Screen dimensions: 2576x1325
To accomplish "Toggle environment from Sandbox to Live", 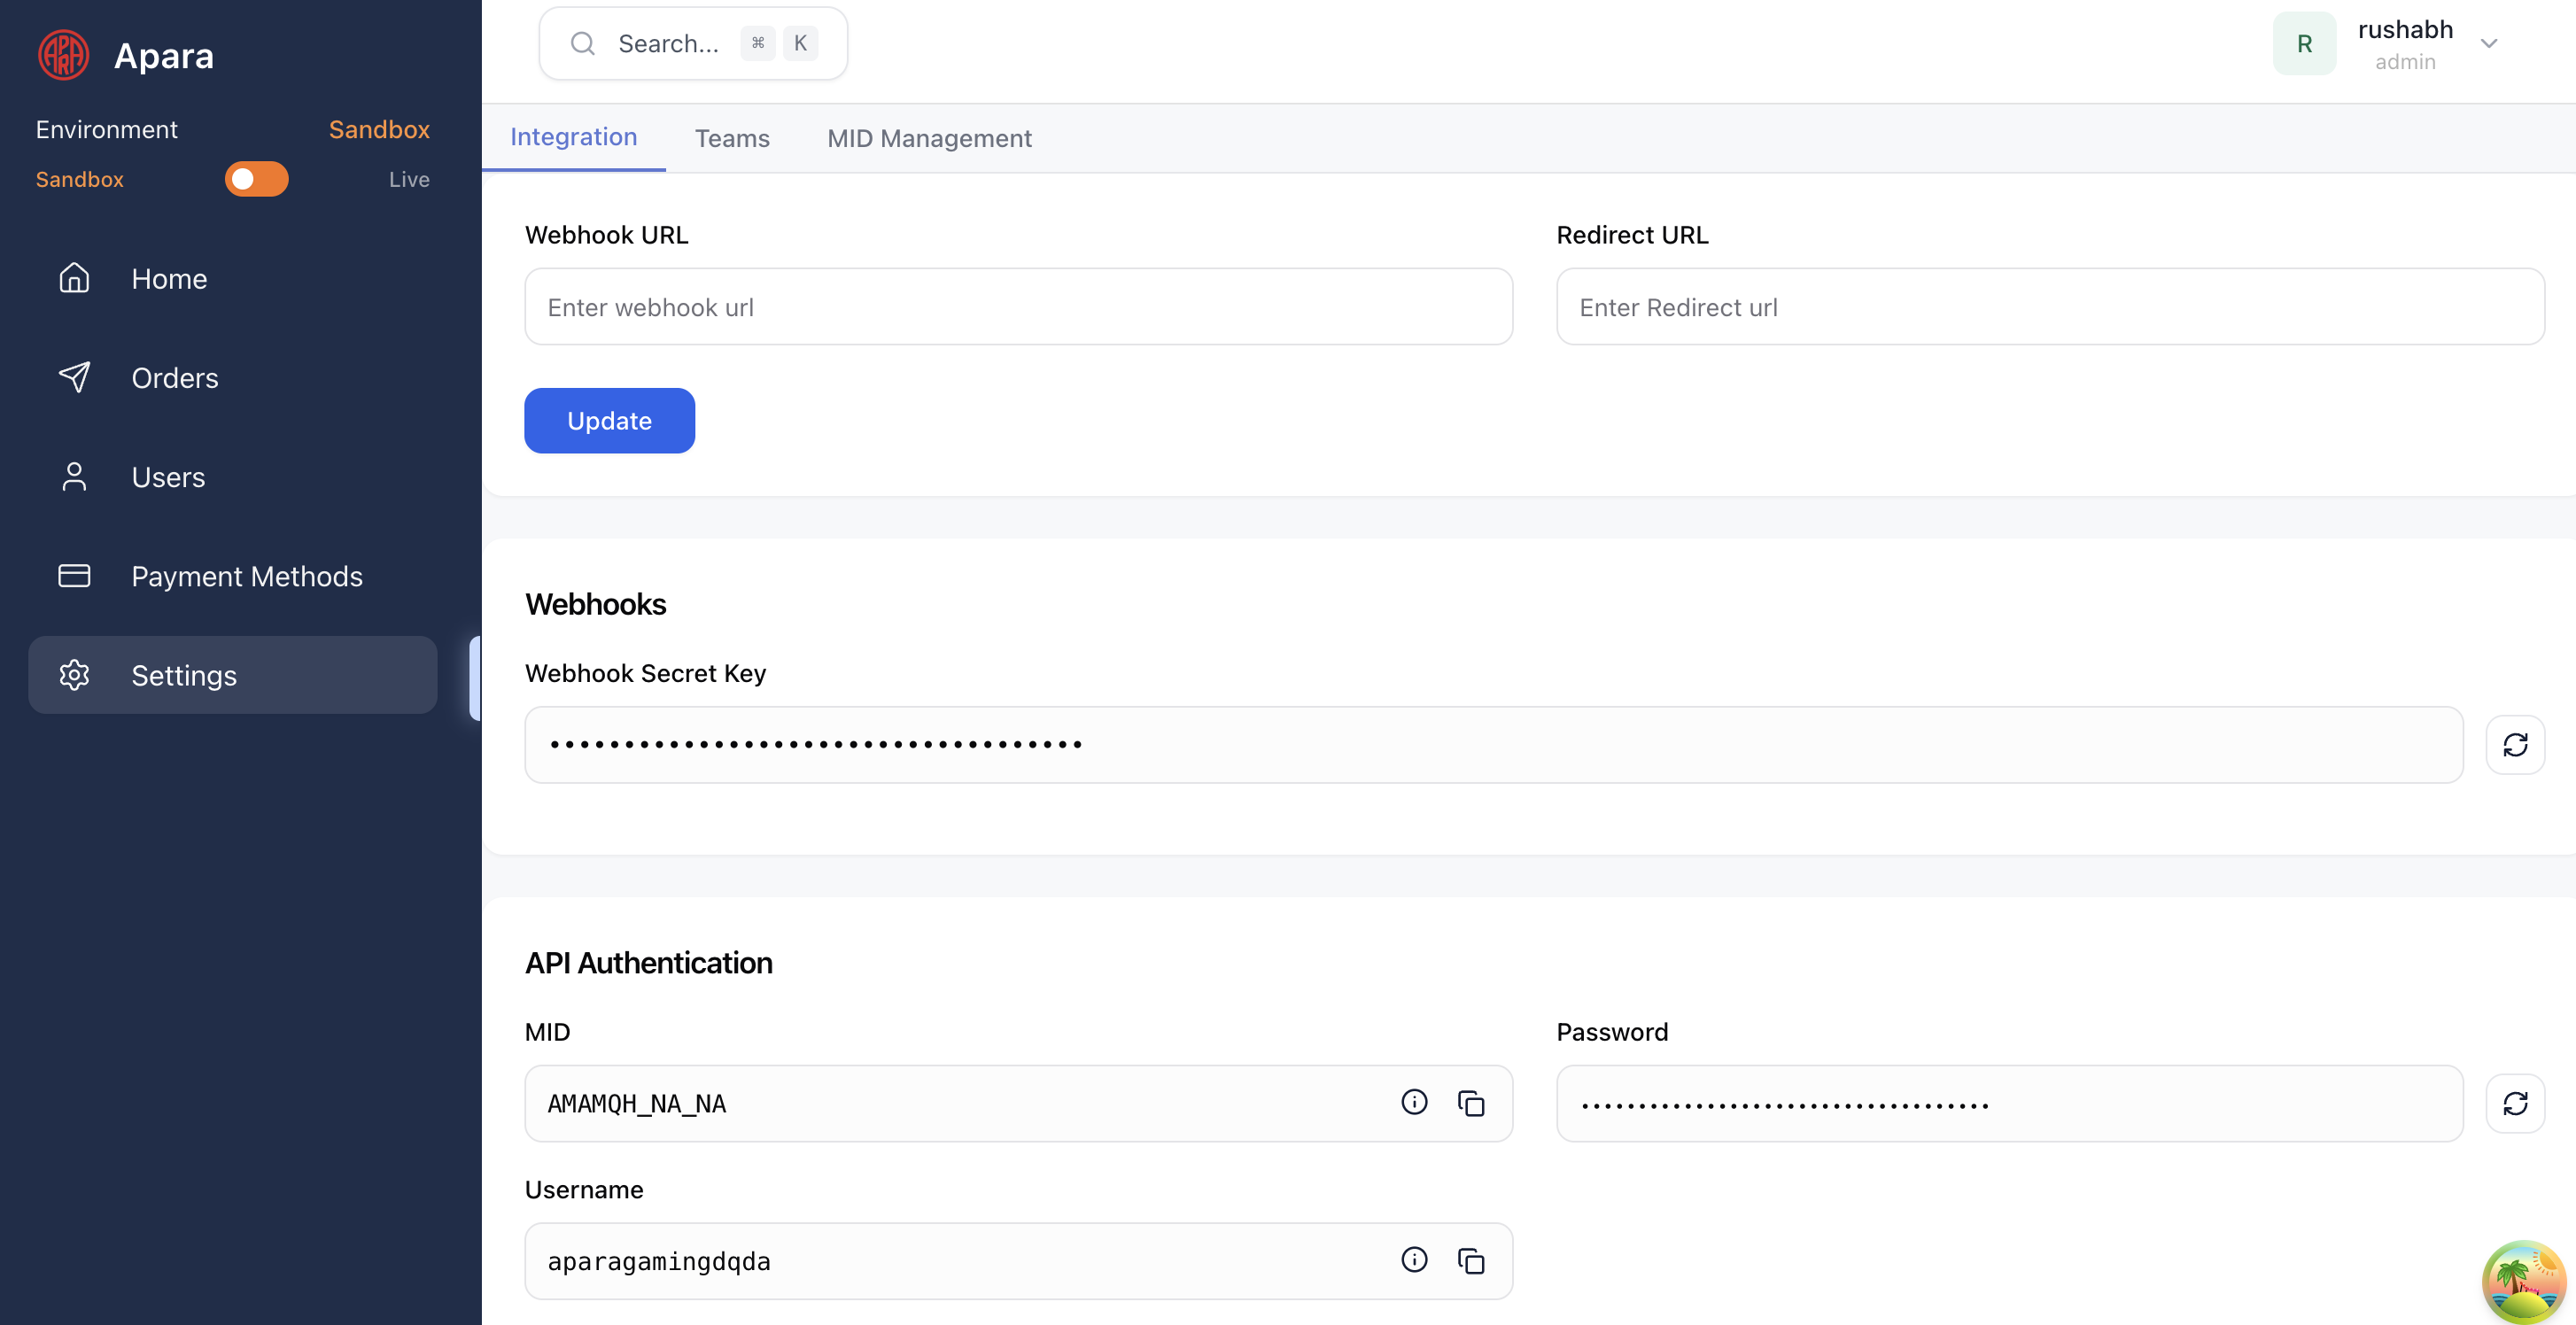I will (x=257, y=179).
